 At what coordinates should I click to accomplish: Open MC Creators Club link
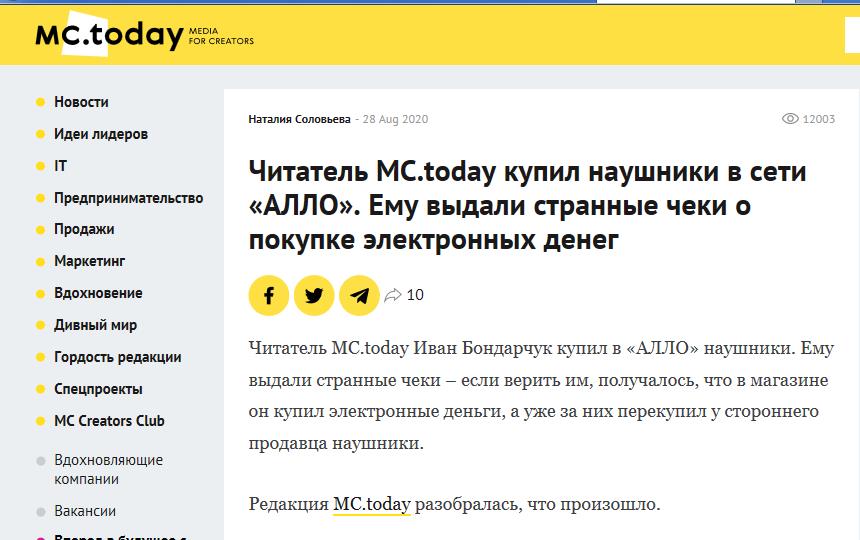point(109,421)
